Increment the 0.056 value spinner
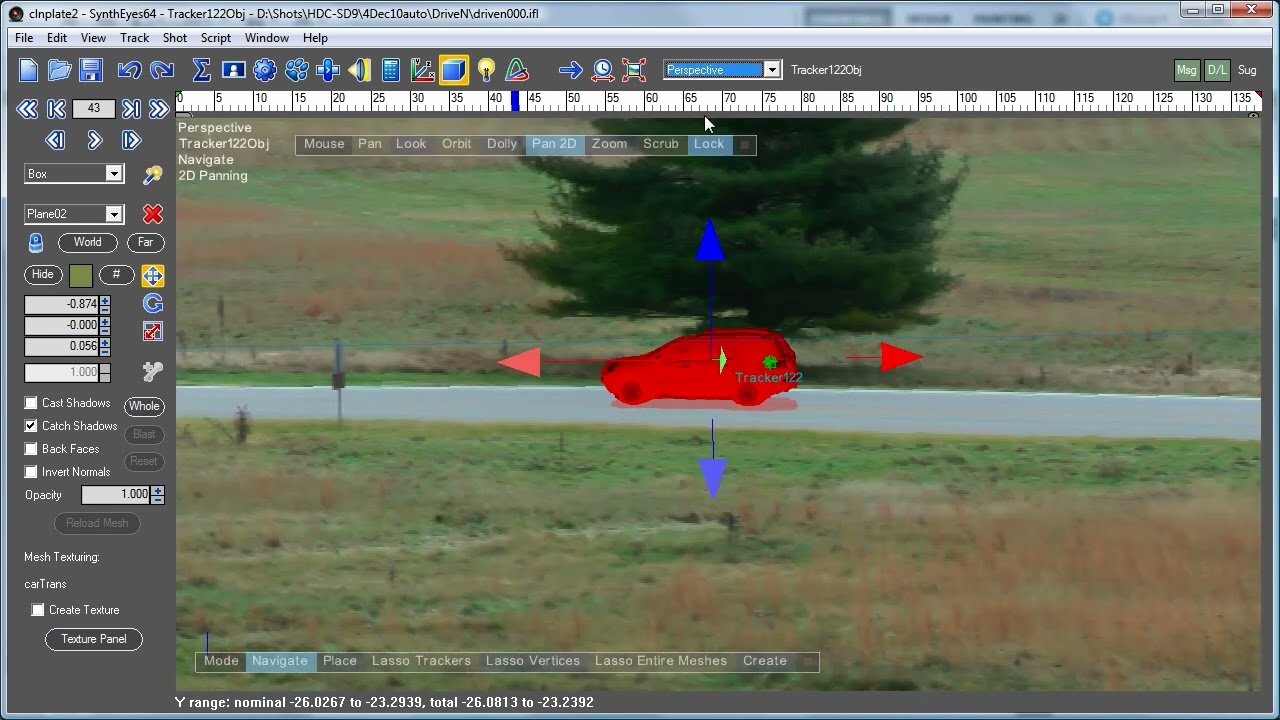 105,342
